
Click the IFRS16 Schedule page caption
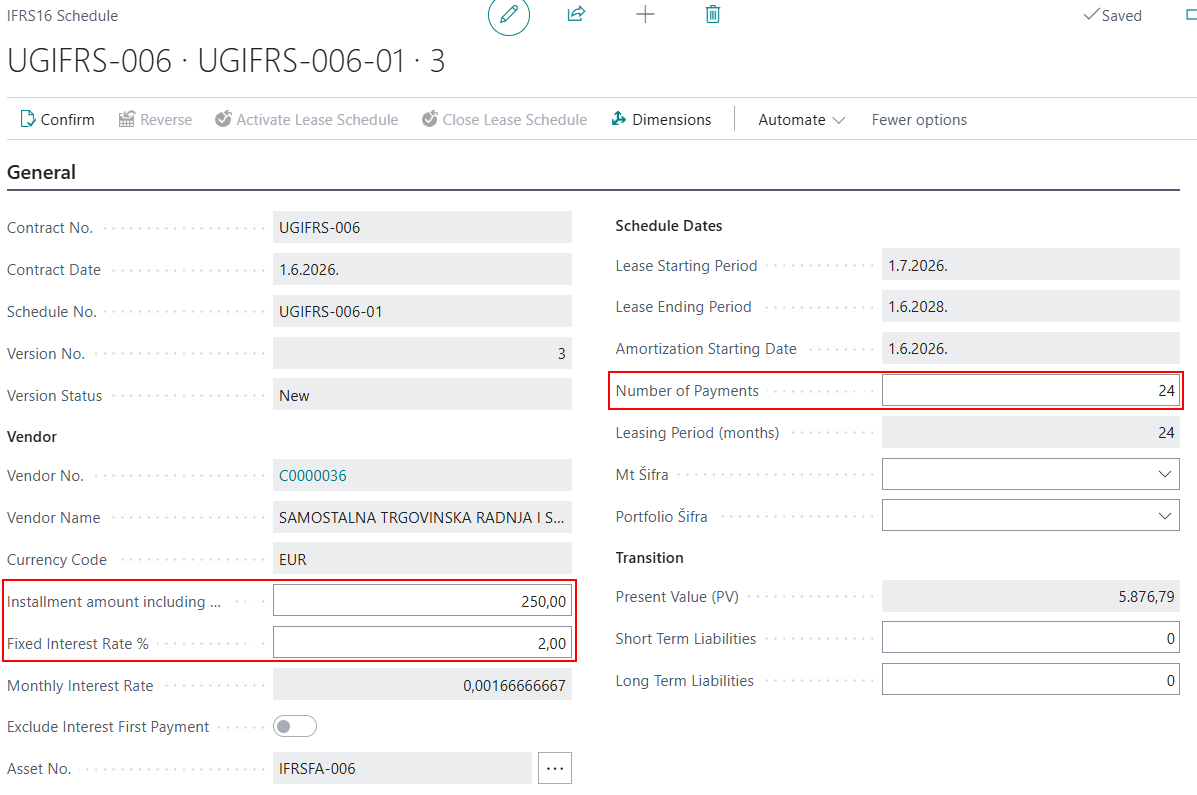coord(63,15)
